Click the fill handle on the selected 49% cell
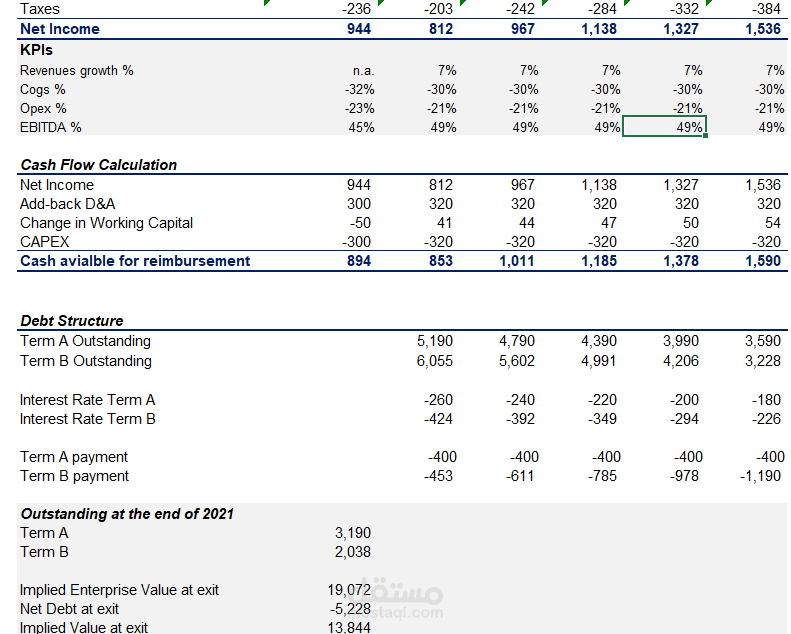 pyautogui.click(x=705, y=135)
